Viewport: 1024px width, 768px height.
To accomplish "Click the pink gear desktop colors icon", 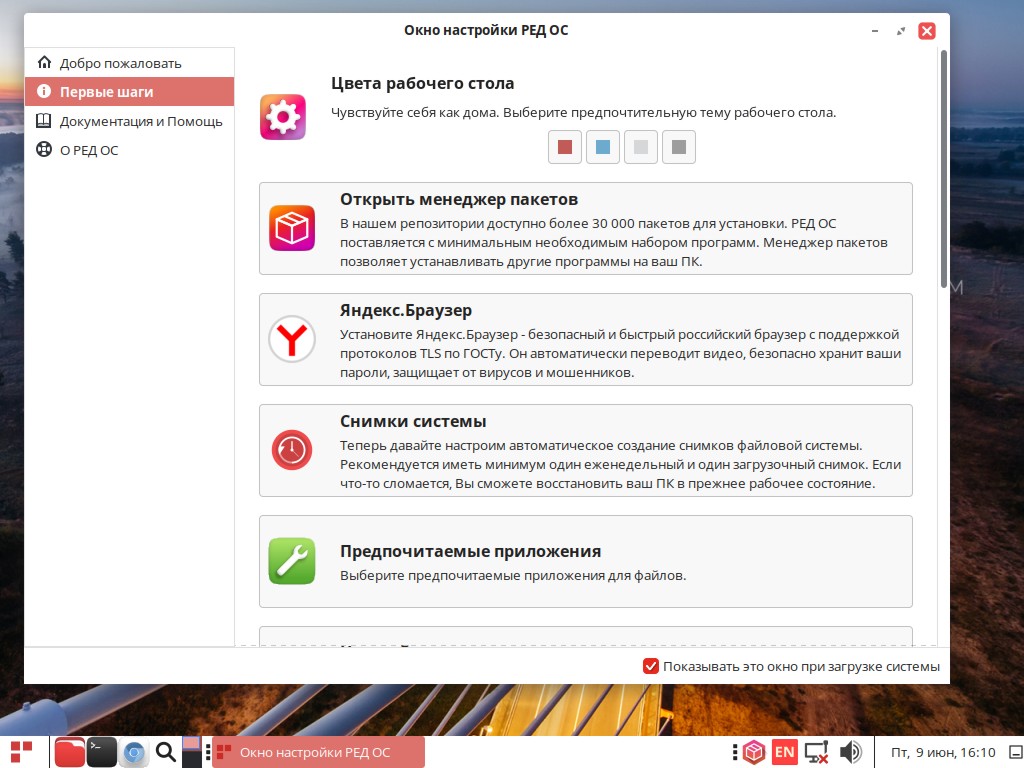I will (283, 117).
